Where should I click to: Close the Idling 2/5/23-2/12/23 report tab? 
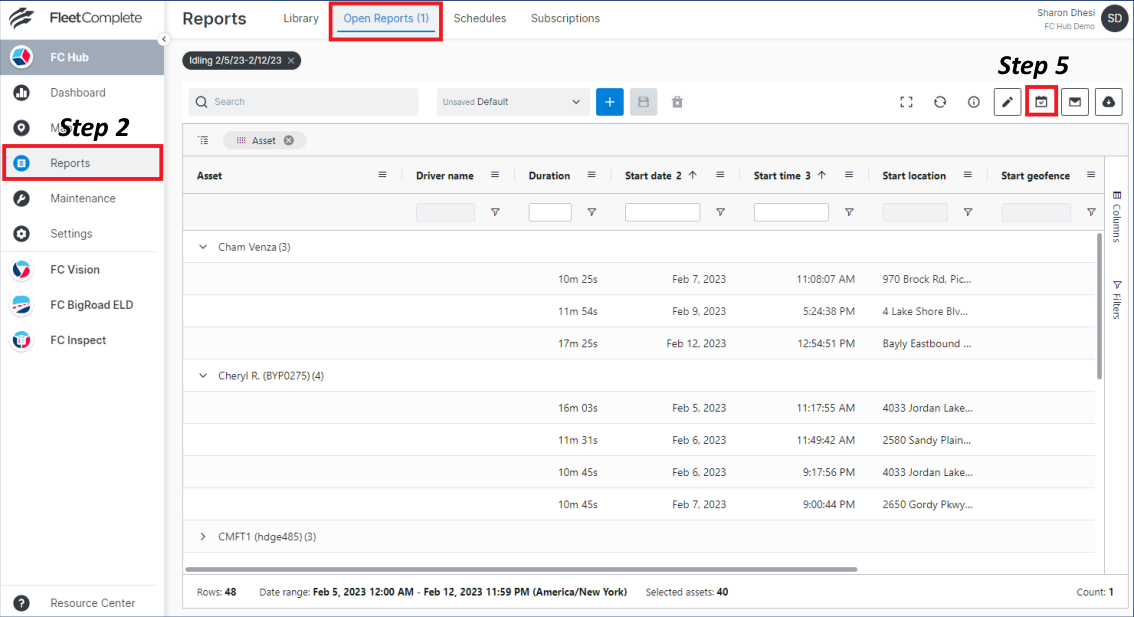[x=291, y=61]
